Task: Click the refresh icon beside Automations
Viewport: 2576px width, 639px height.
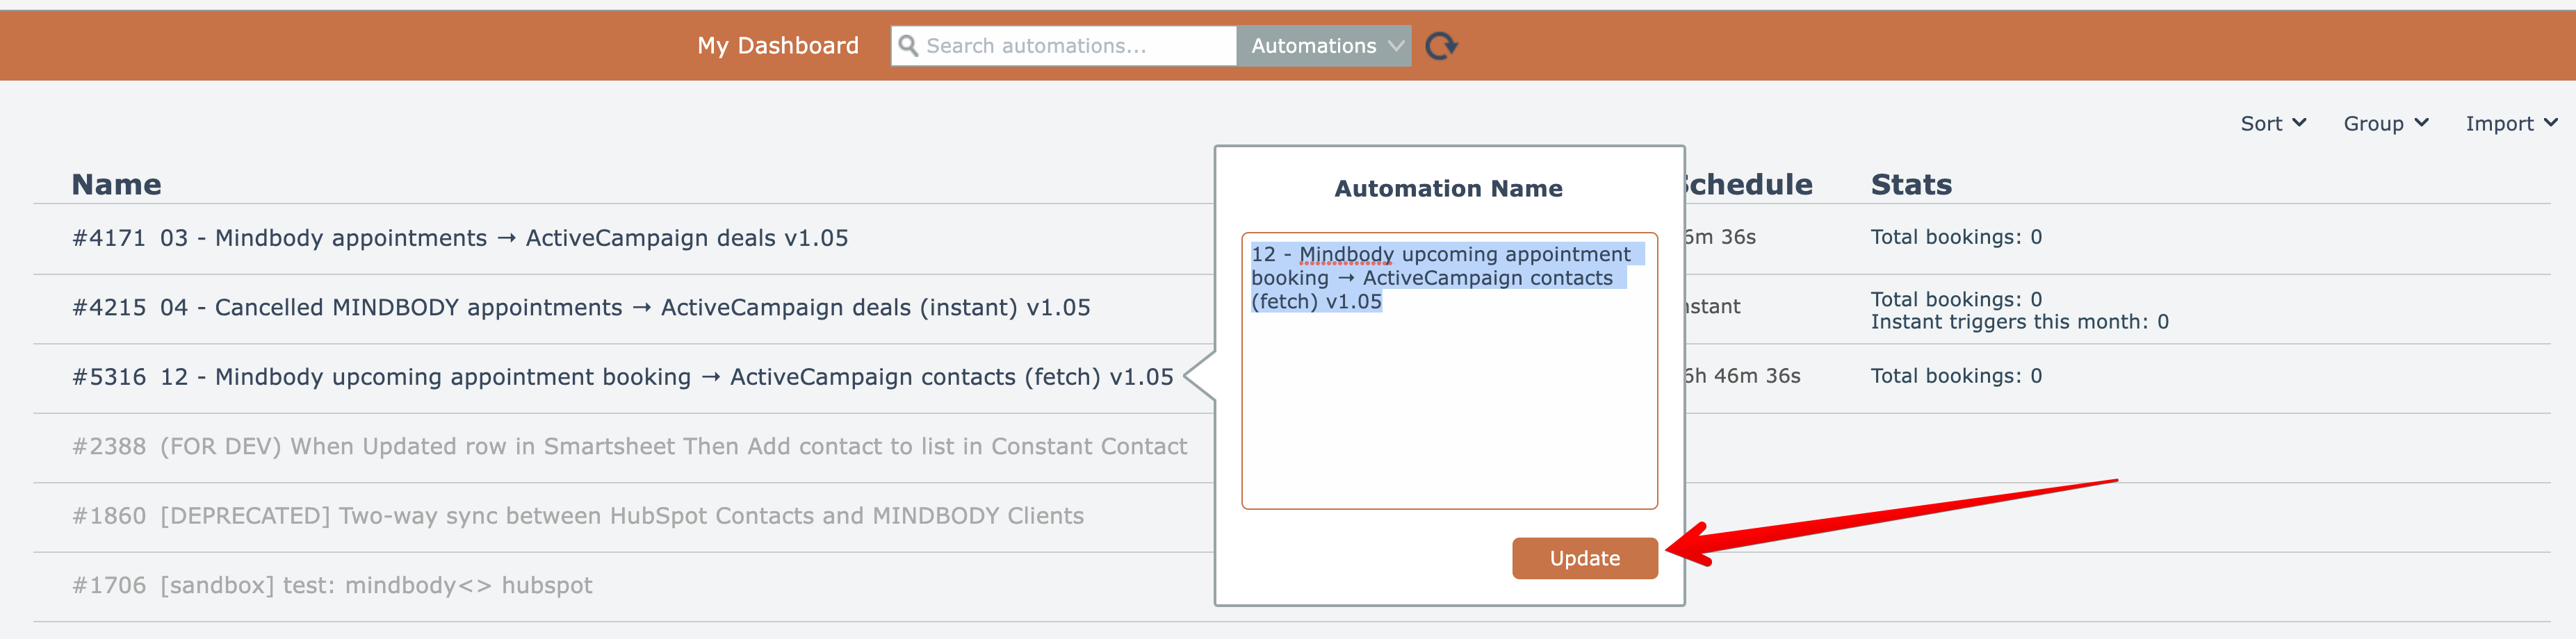Action: click(x=1440, y=46)
